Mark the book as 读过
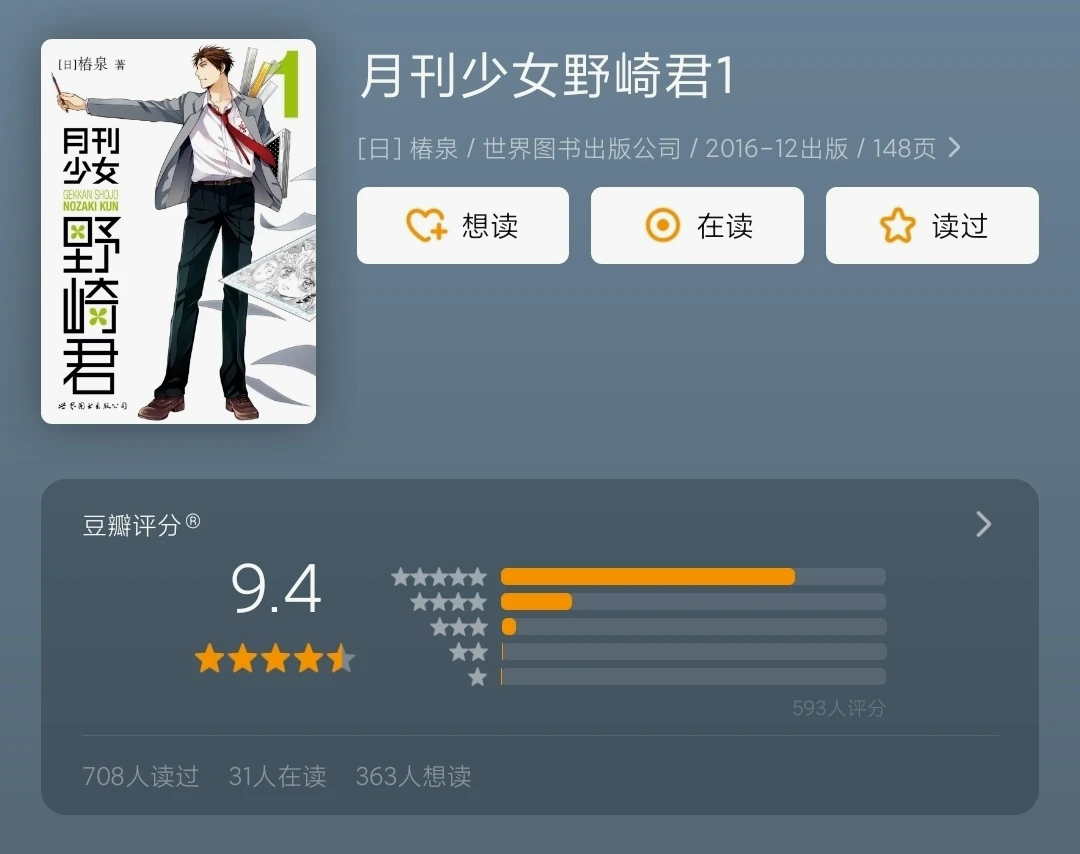Viewport: 1080px width, 854px height. click(x=932, y=225)
